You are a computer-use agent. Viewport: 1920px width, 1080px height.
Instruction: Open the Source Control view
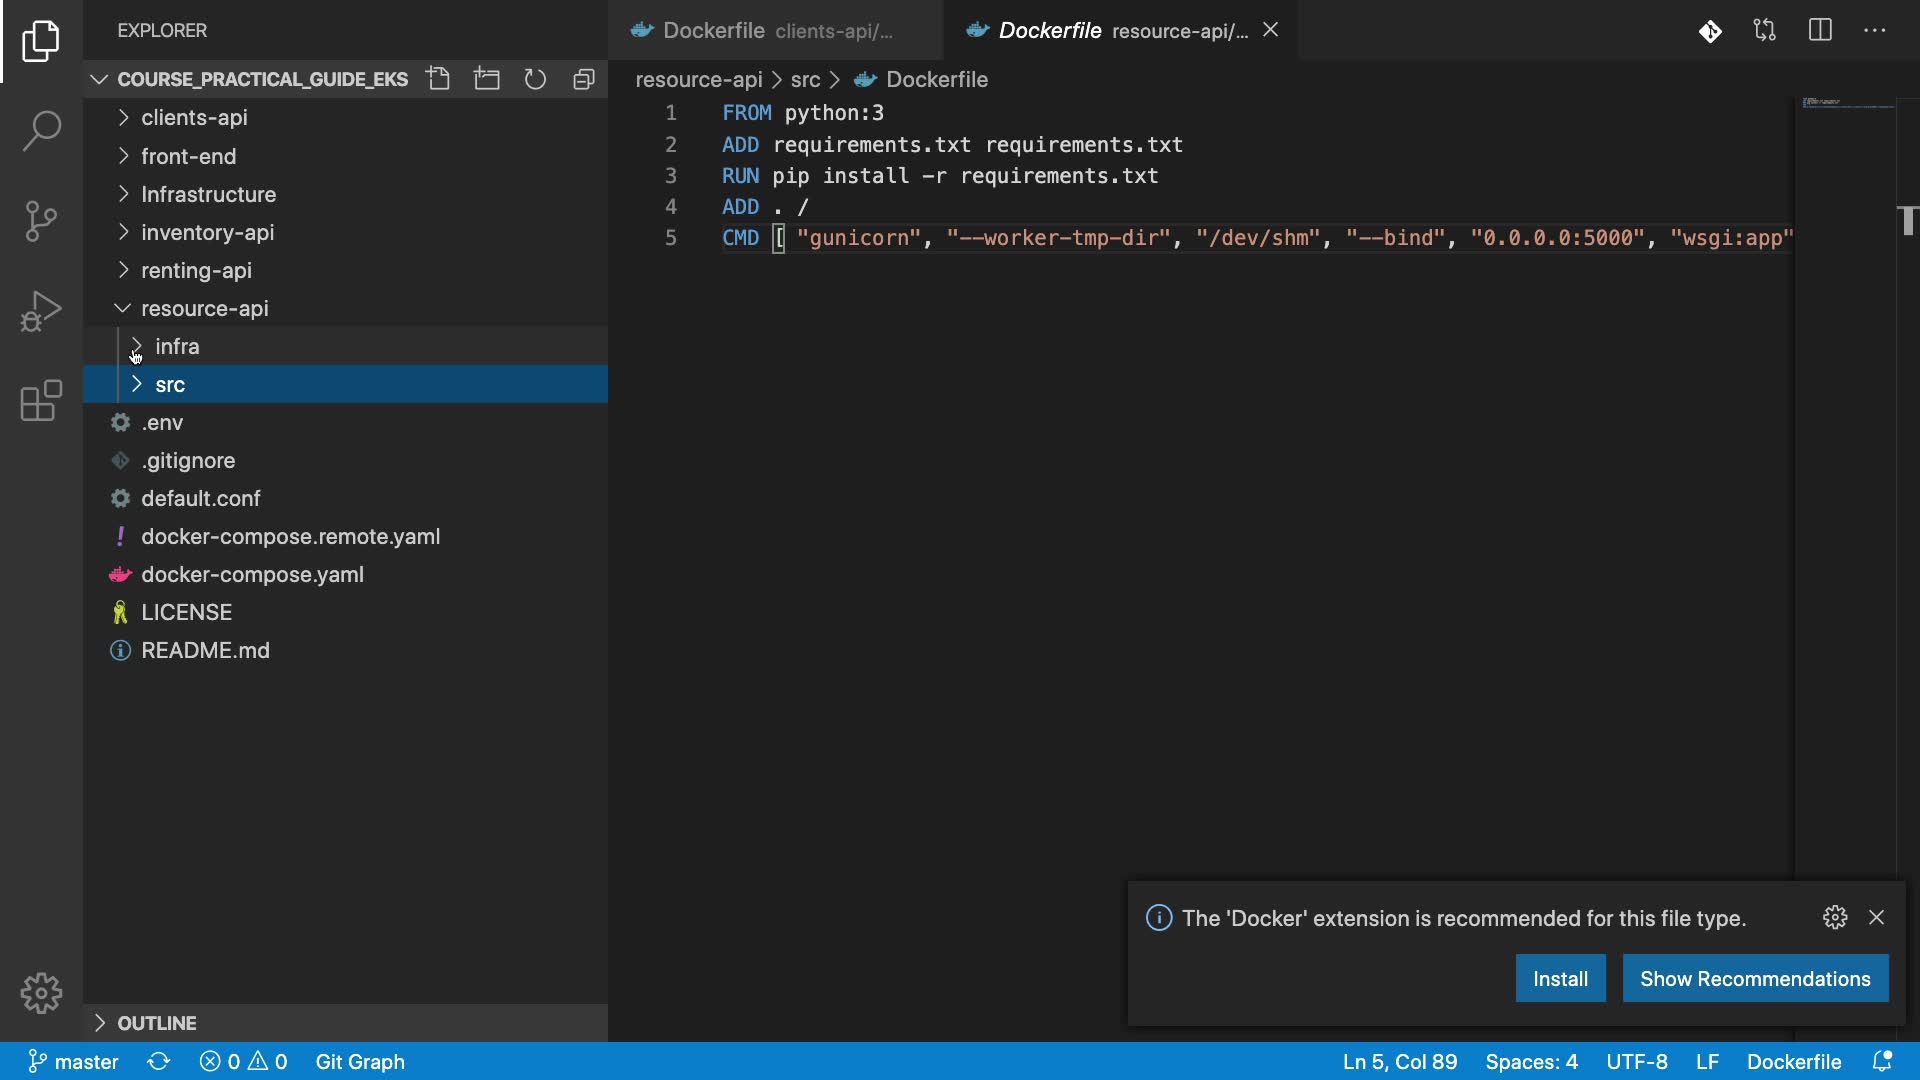click(x=41, y=221)
